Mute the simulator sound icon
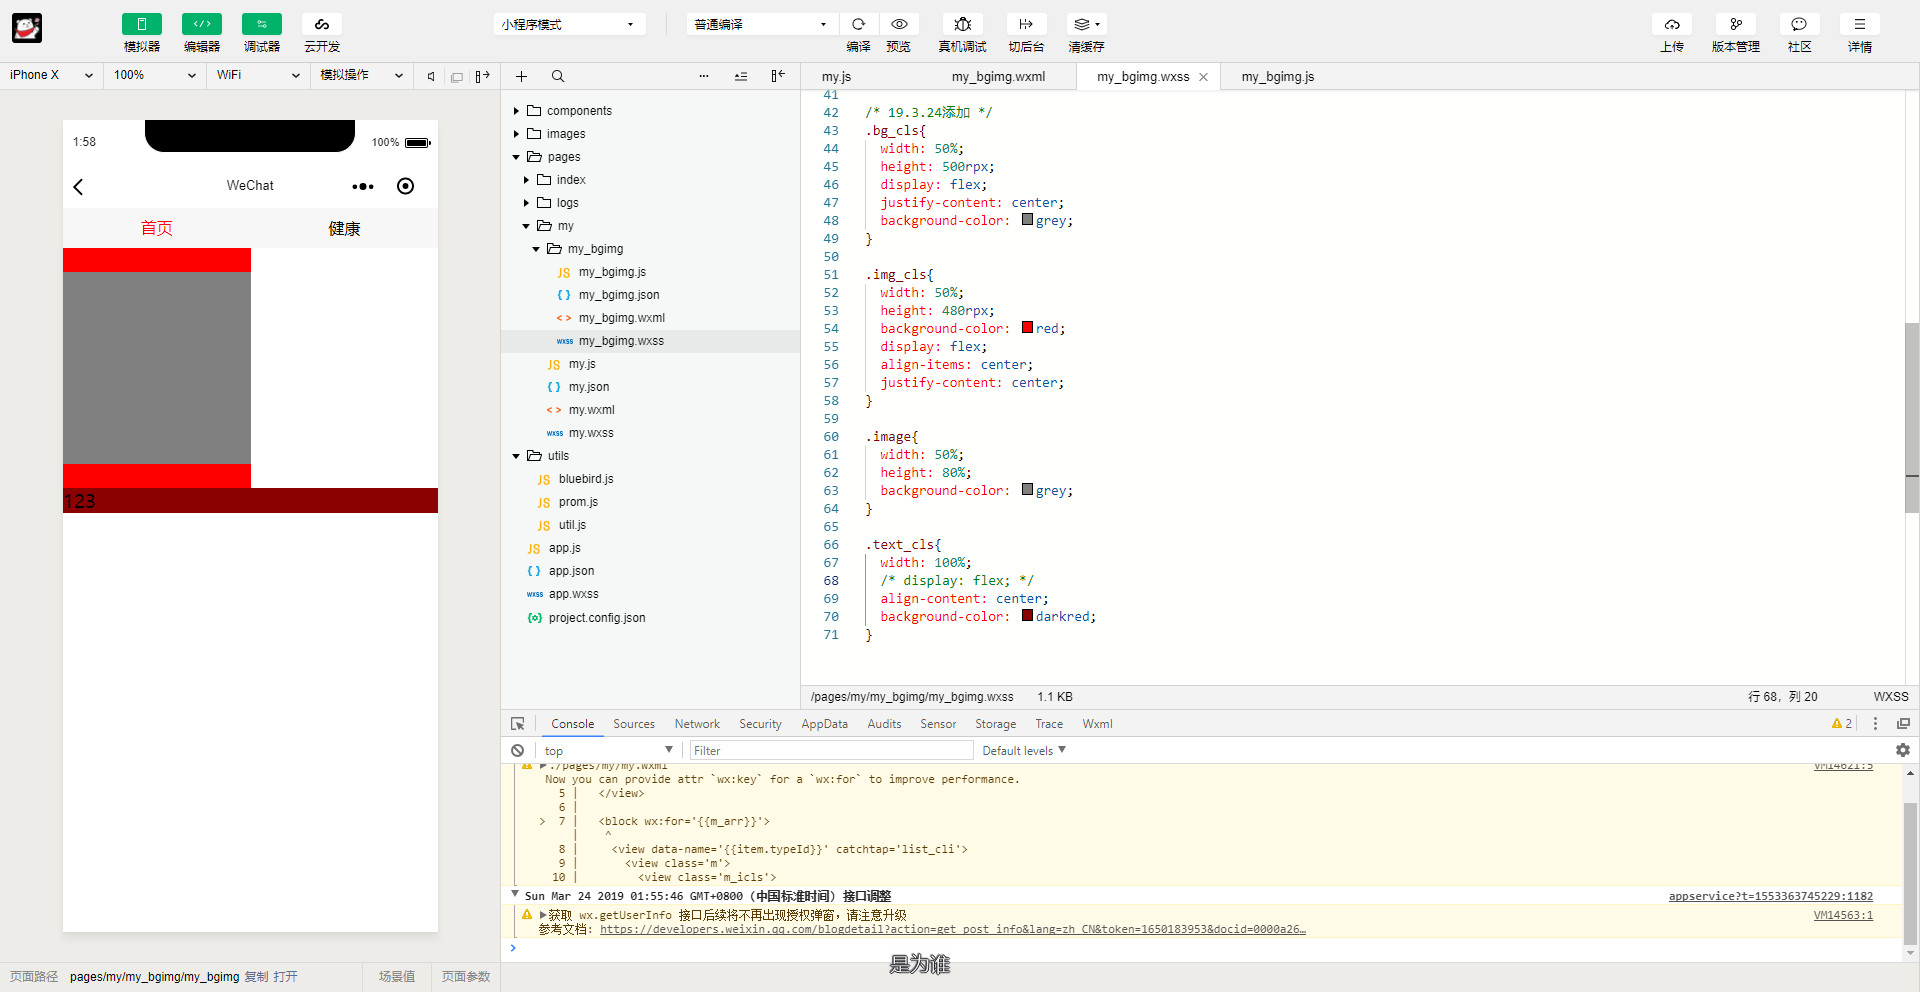Image resolution: width=1920 pixels, height=992 pixels. pos(431,76)
